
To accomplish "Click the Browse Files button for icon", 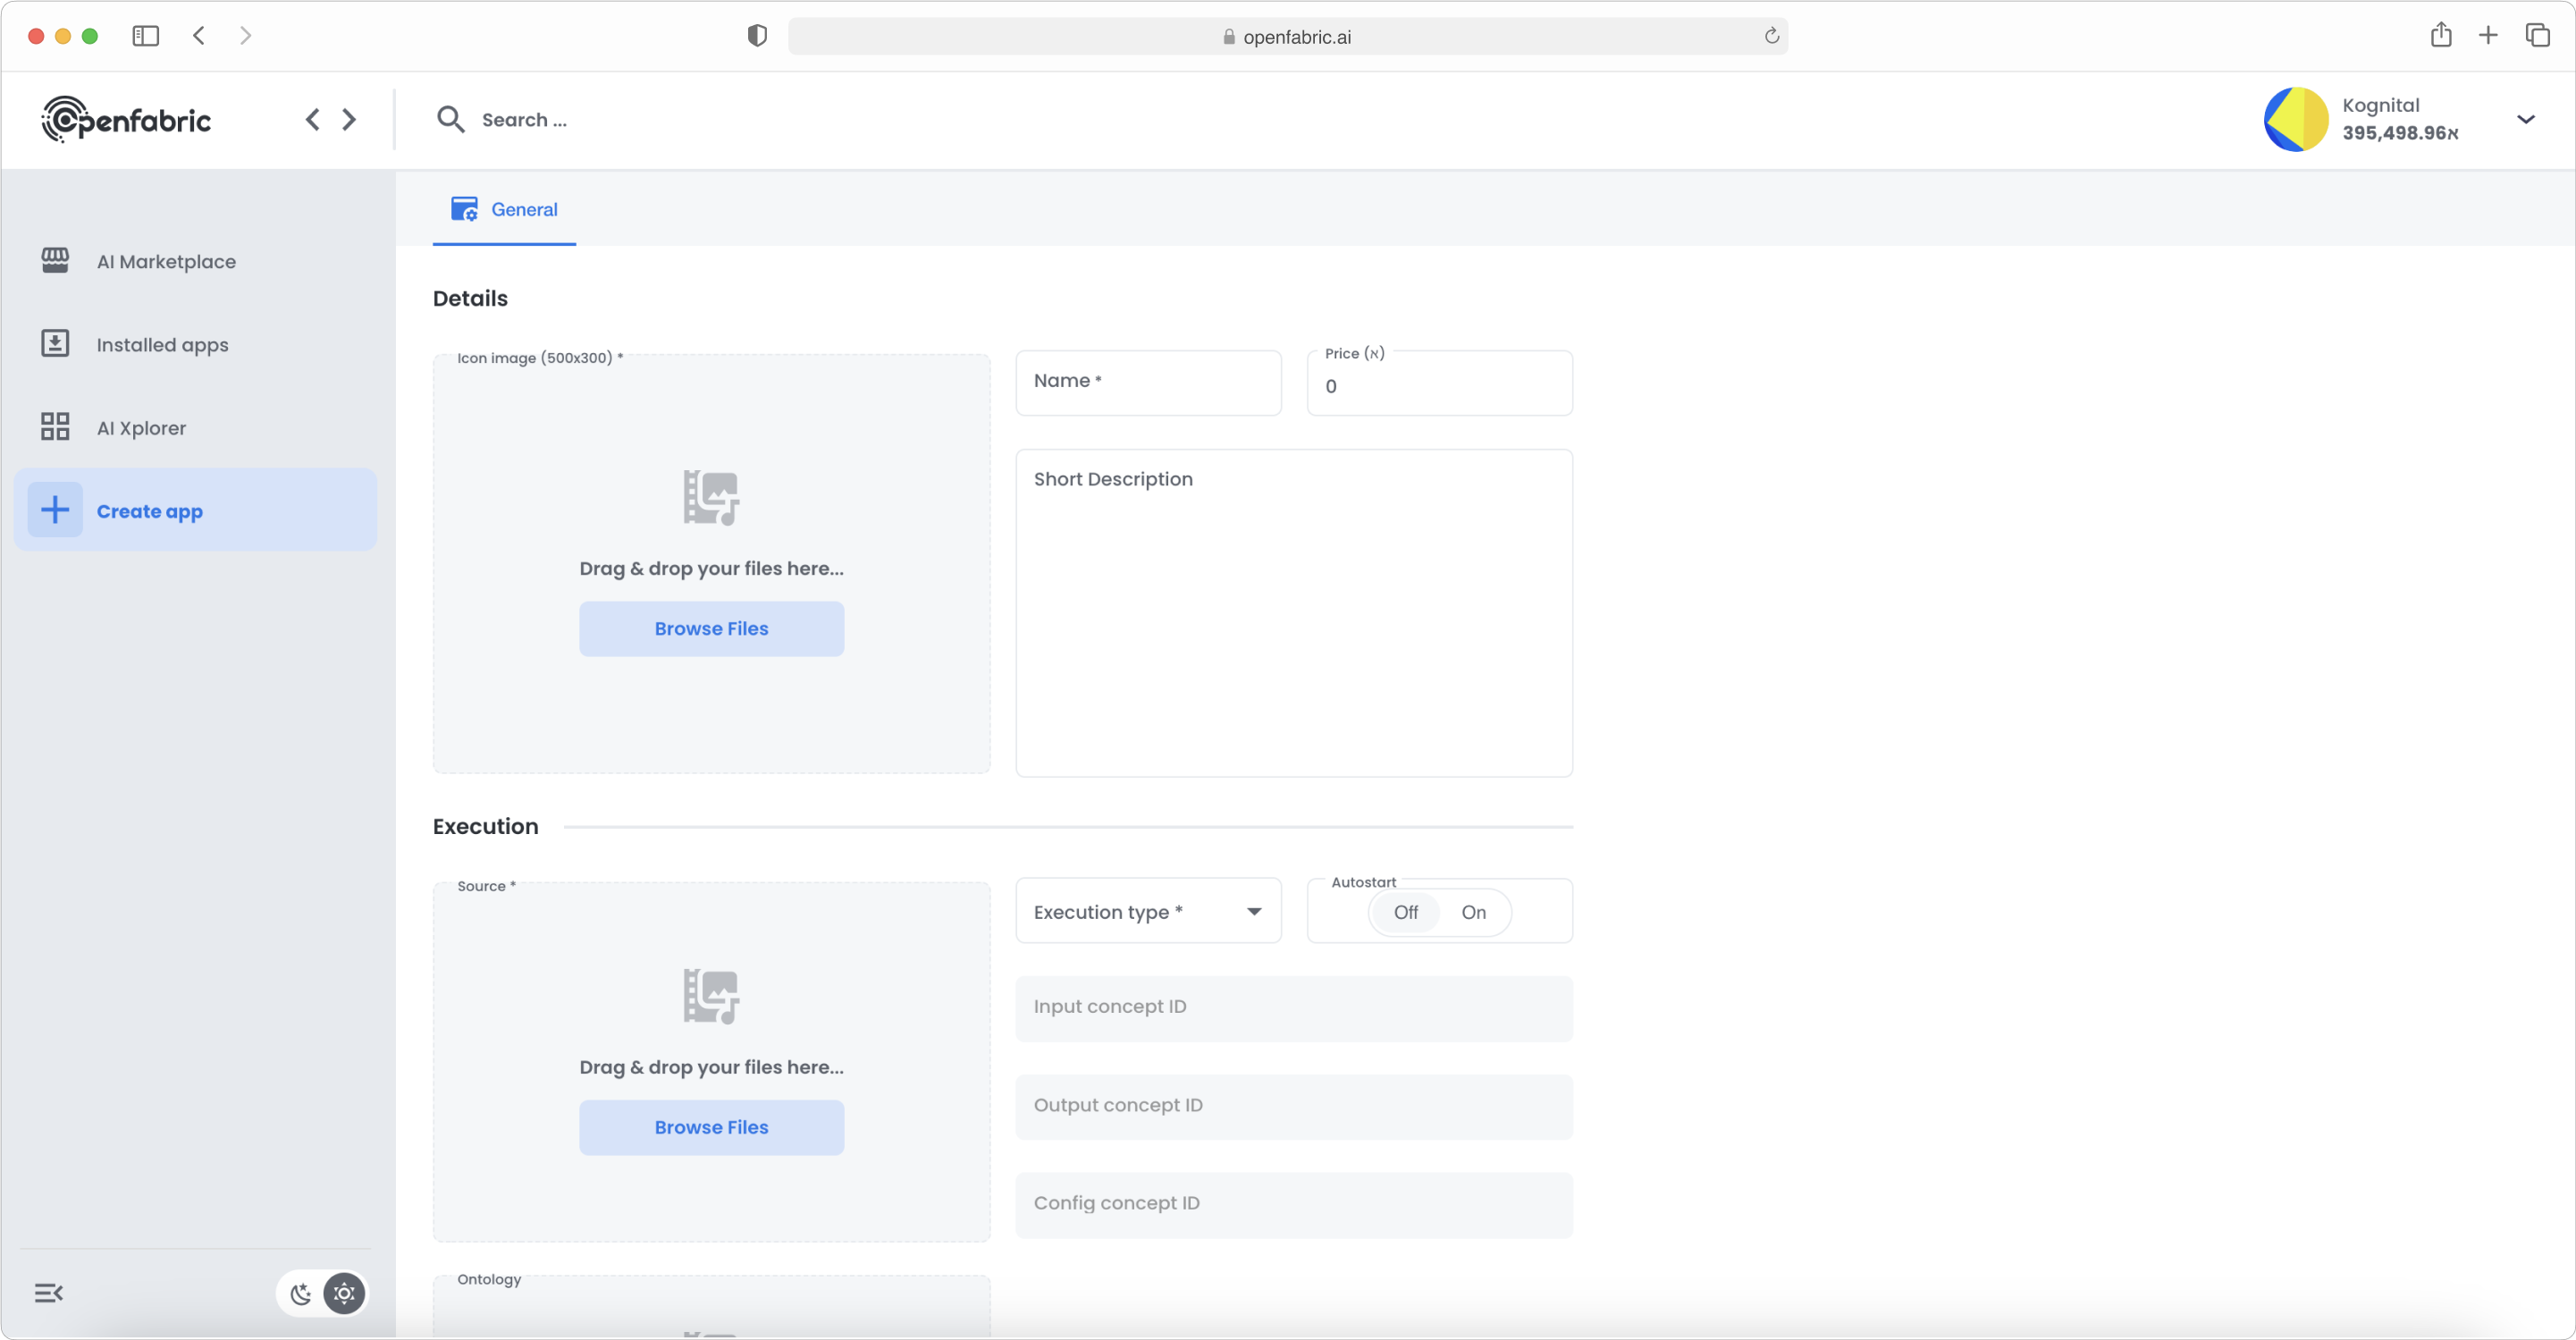I will tap(711, 628).
